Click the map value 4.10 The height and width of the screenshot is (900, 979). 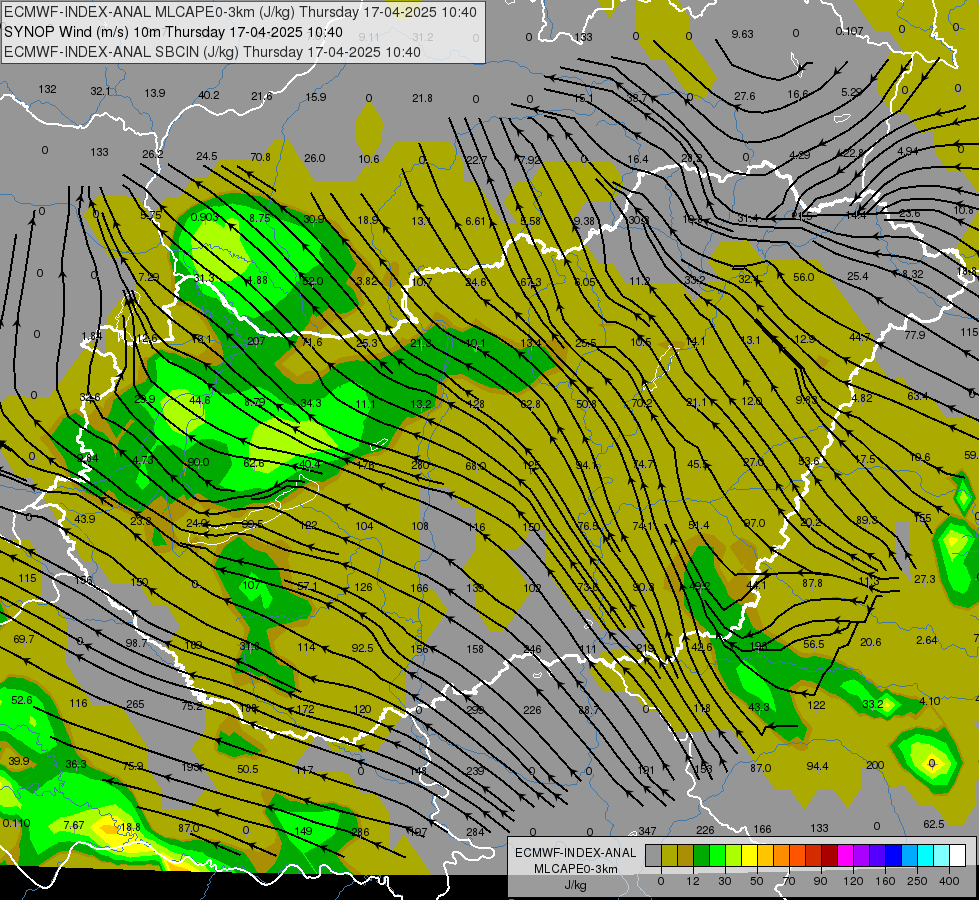pyautogui.click(x=930, y=701)
